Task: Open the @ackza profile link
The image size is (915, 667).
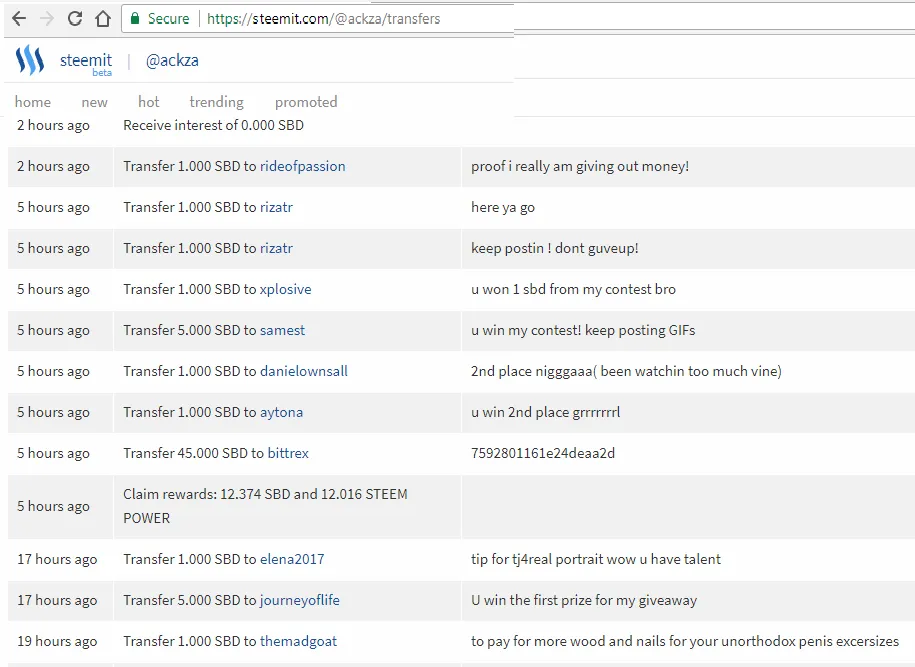Action: (172, 60)
